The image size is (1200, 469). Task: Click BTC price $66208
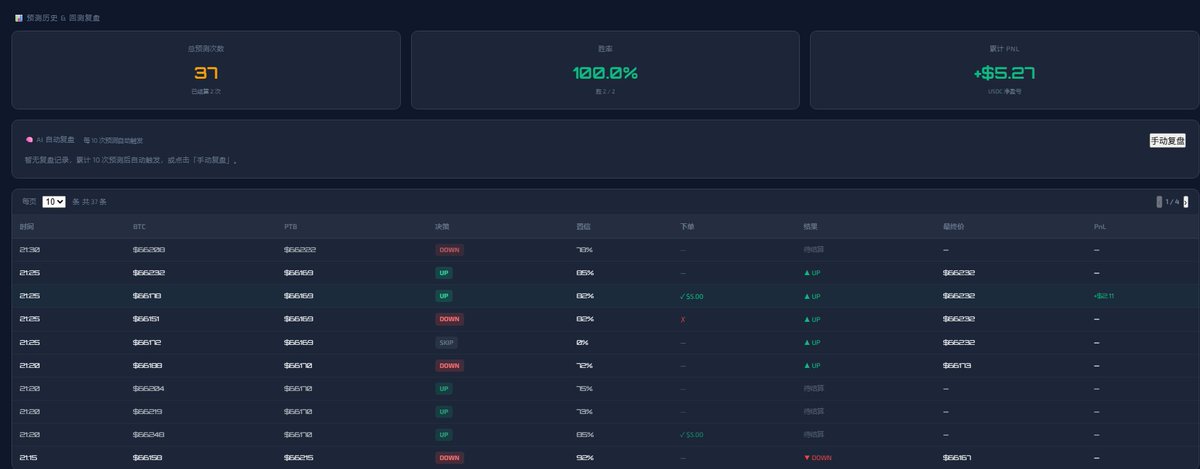coord(149,249)
